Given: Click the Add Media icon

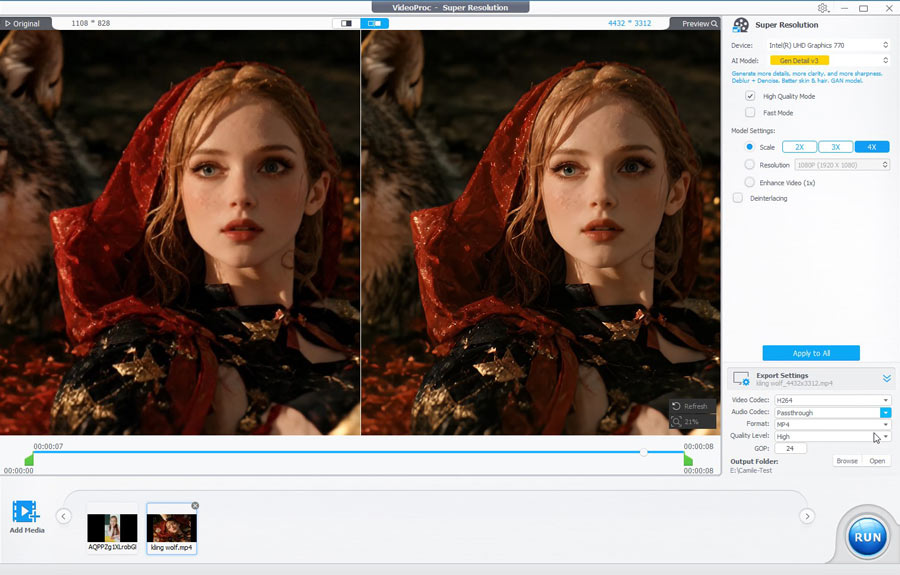Looking at the screenshot, I should 26,511.
